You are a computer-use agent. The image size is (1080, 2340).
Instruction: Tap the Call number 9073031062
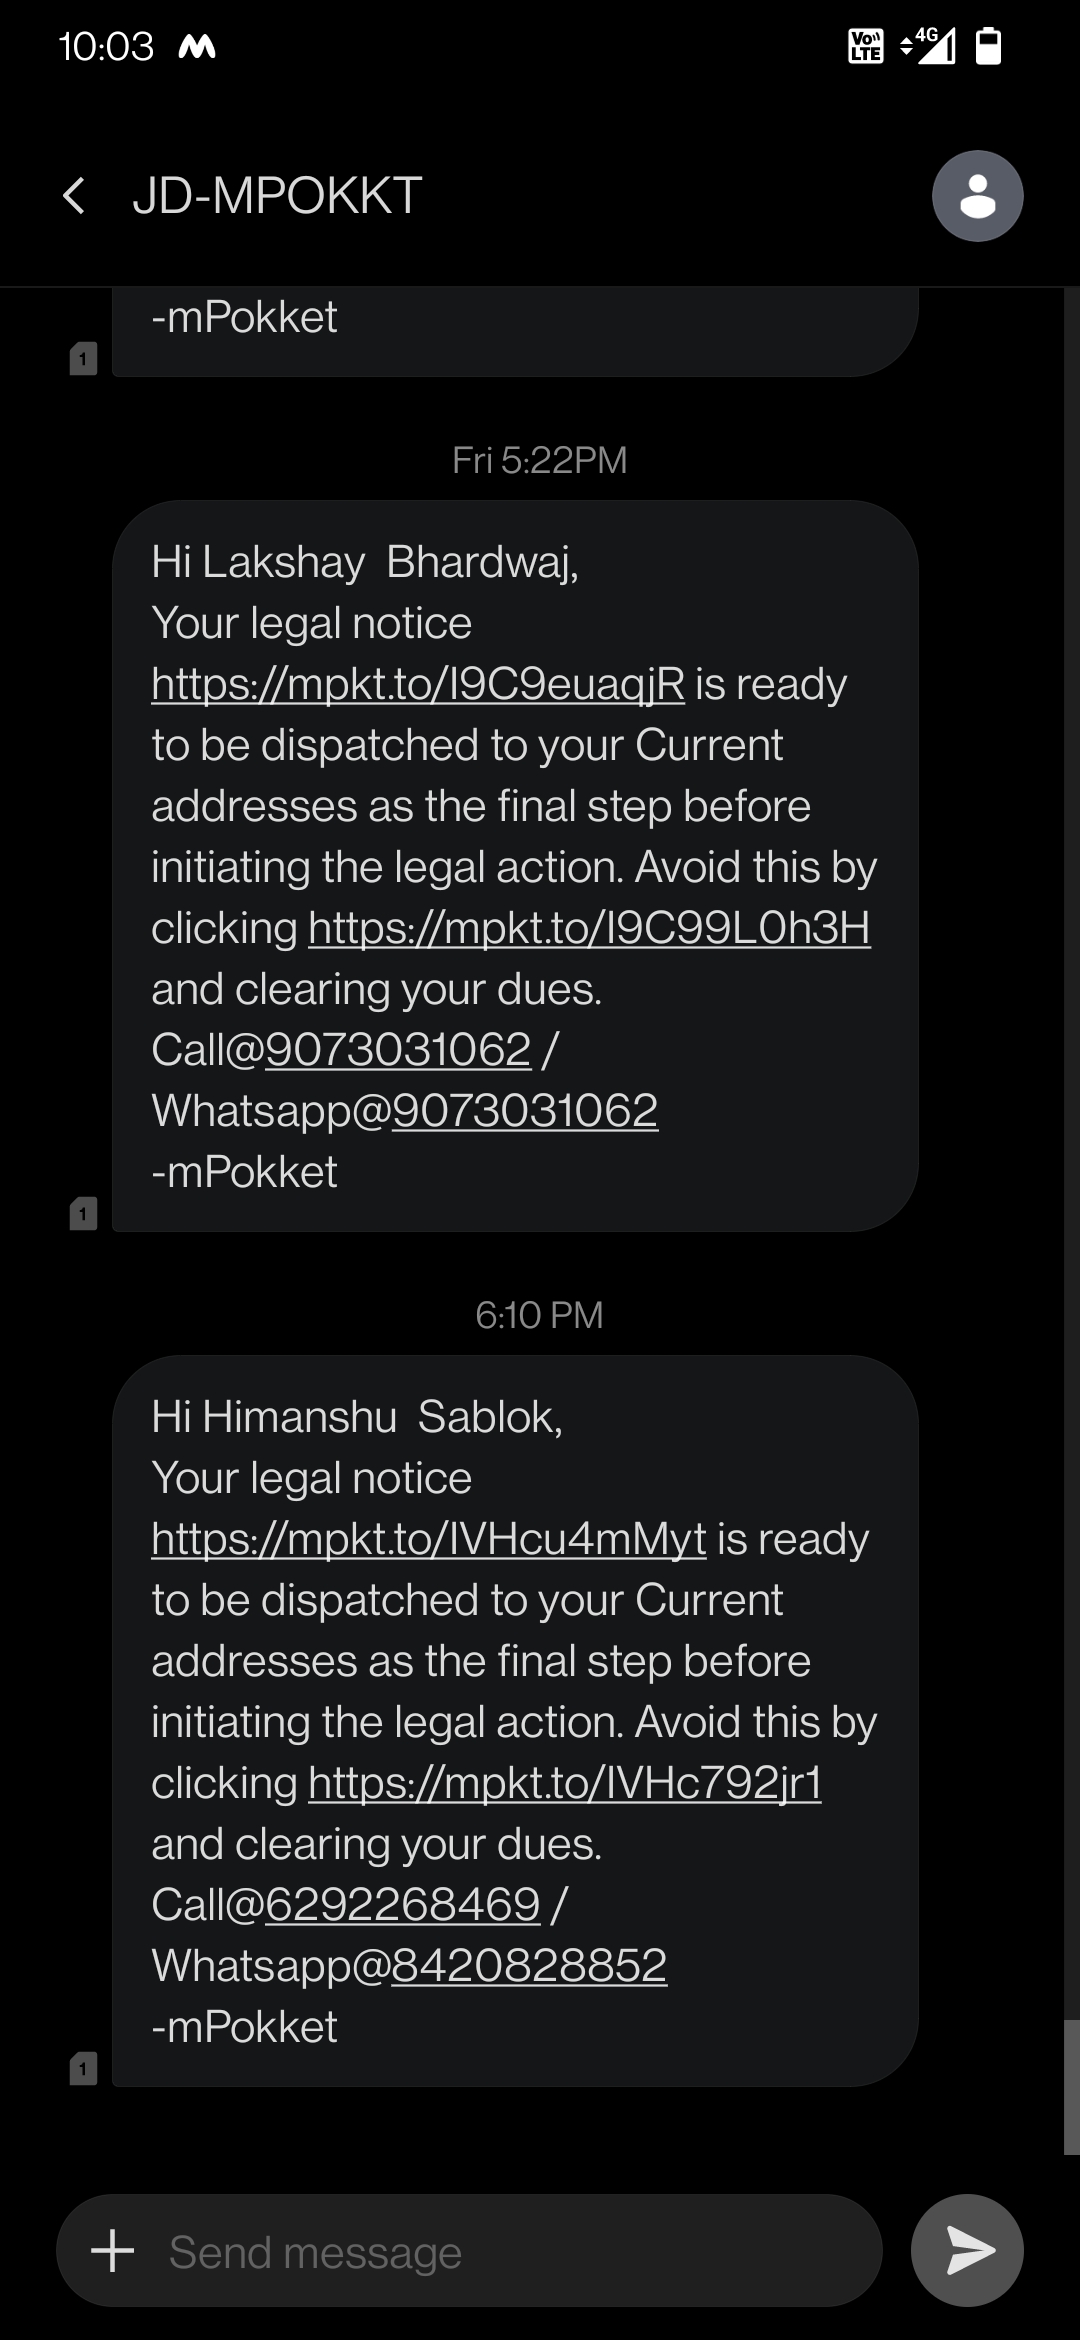click(398, 1050)
